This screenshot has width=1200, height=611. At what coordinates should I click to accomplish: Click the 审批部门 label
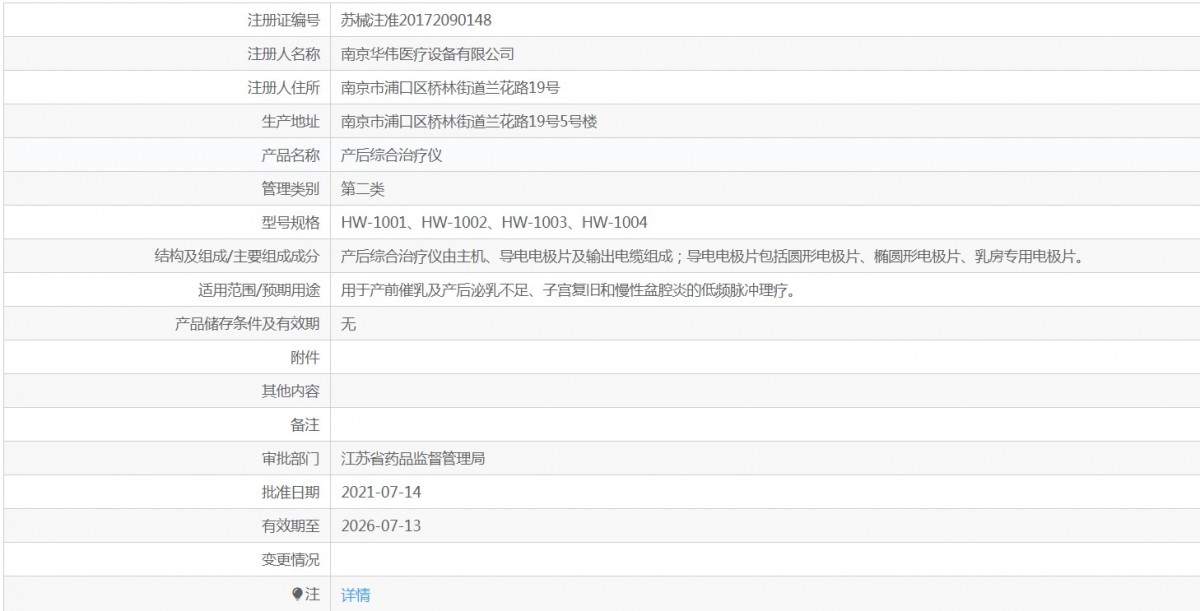coord(290,459)
